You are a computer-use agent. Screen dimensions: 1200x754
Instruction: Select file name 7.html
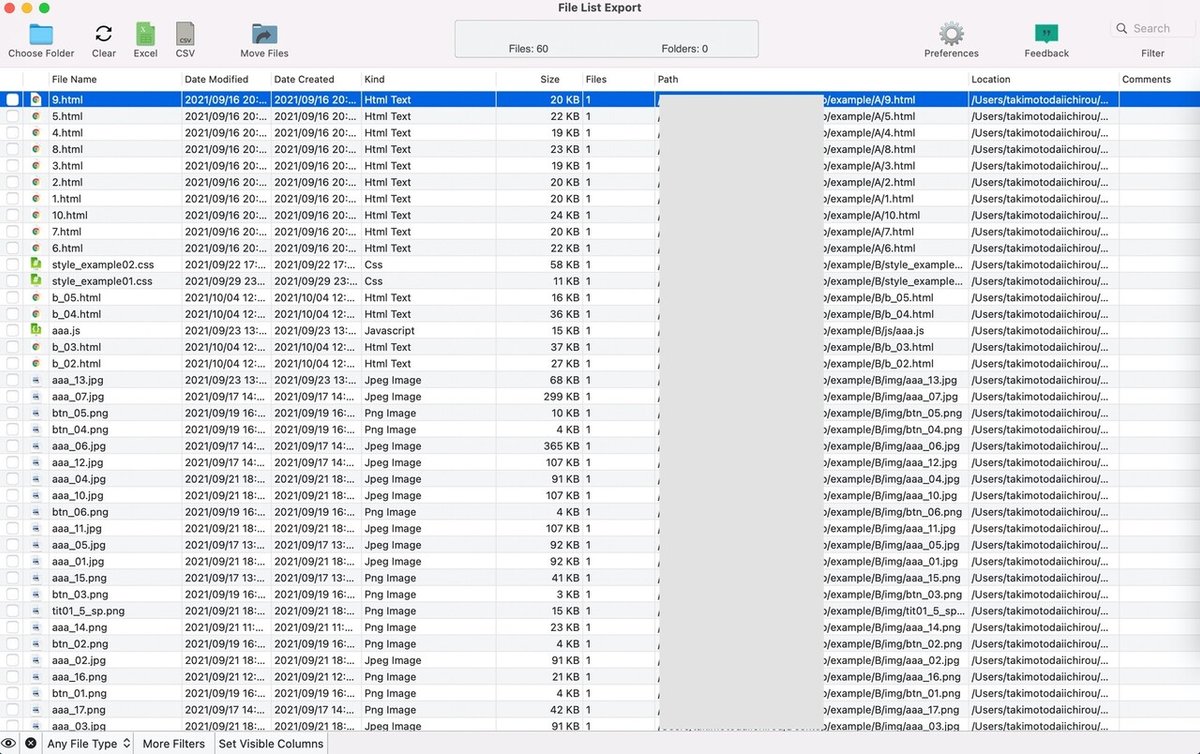click(67, 231)
